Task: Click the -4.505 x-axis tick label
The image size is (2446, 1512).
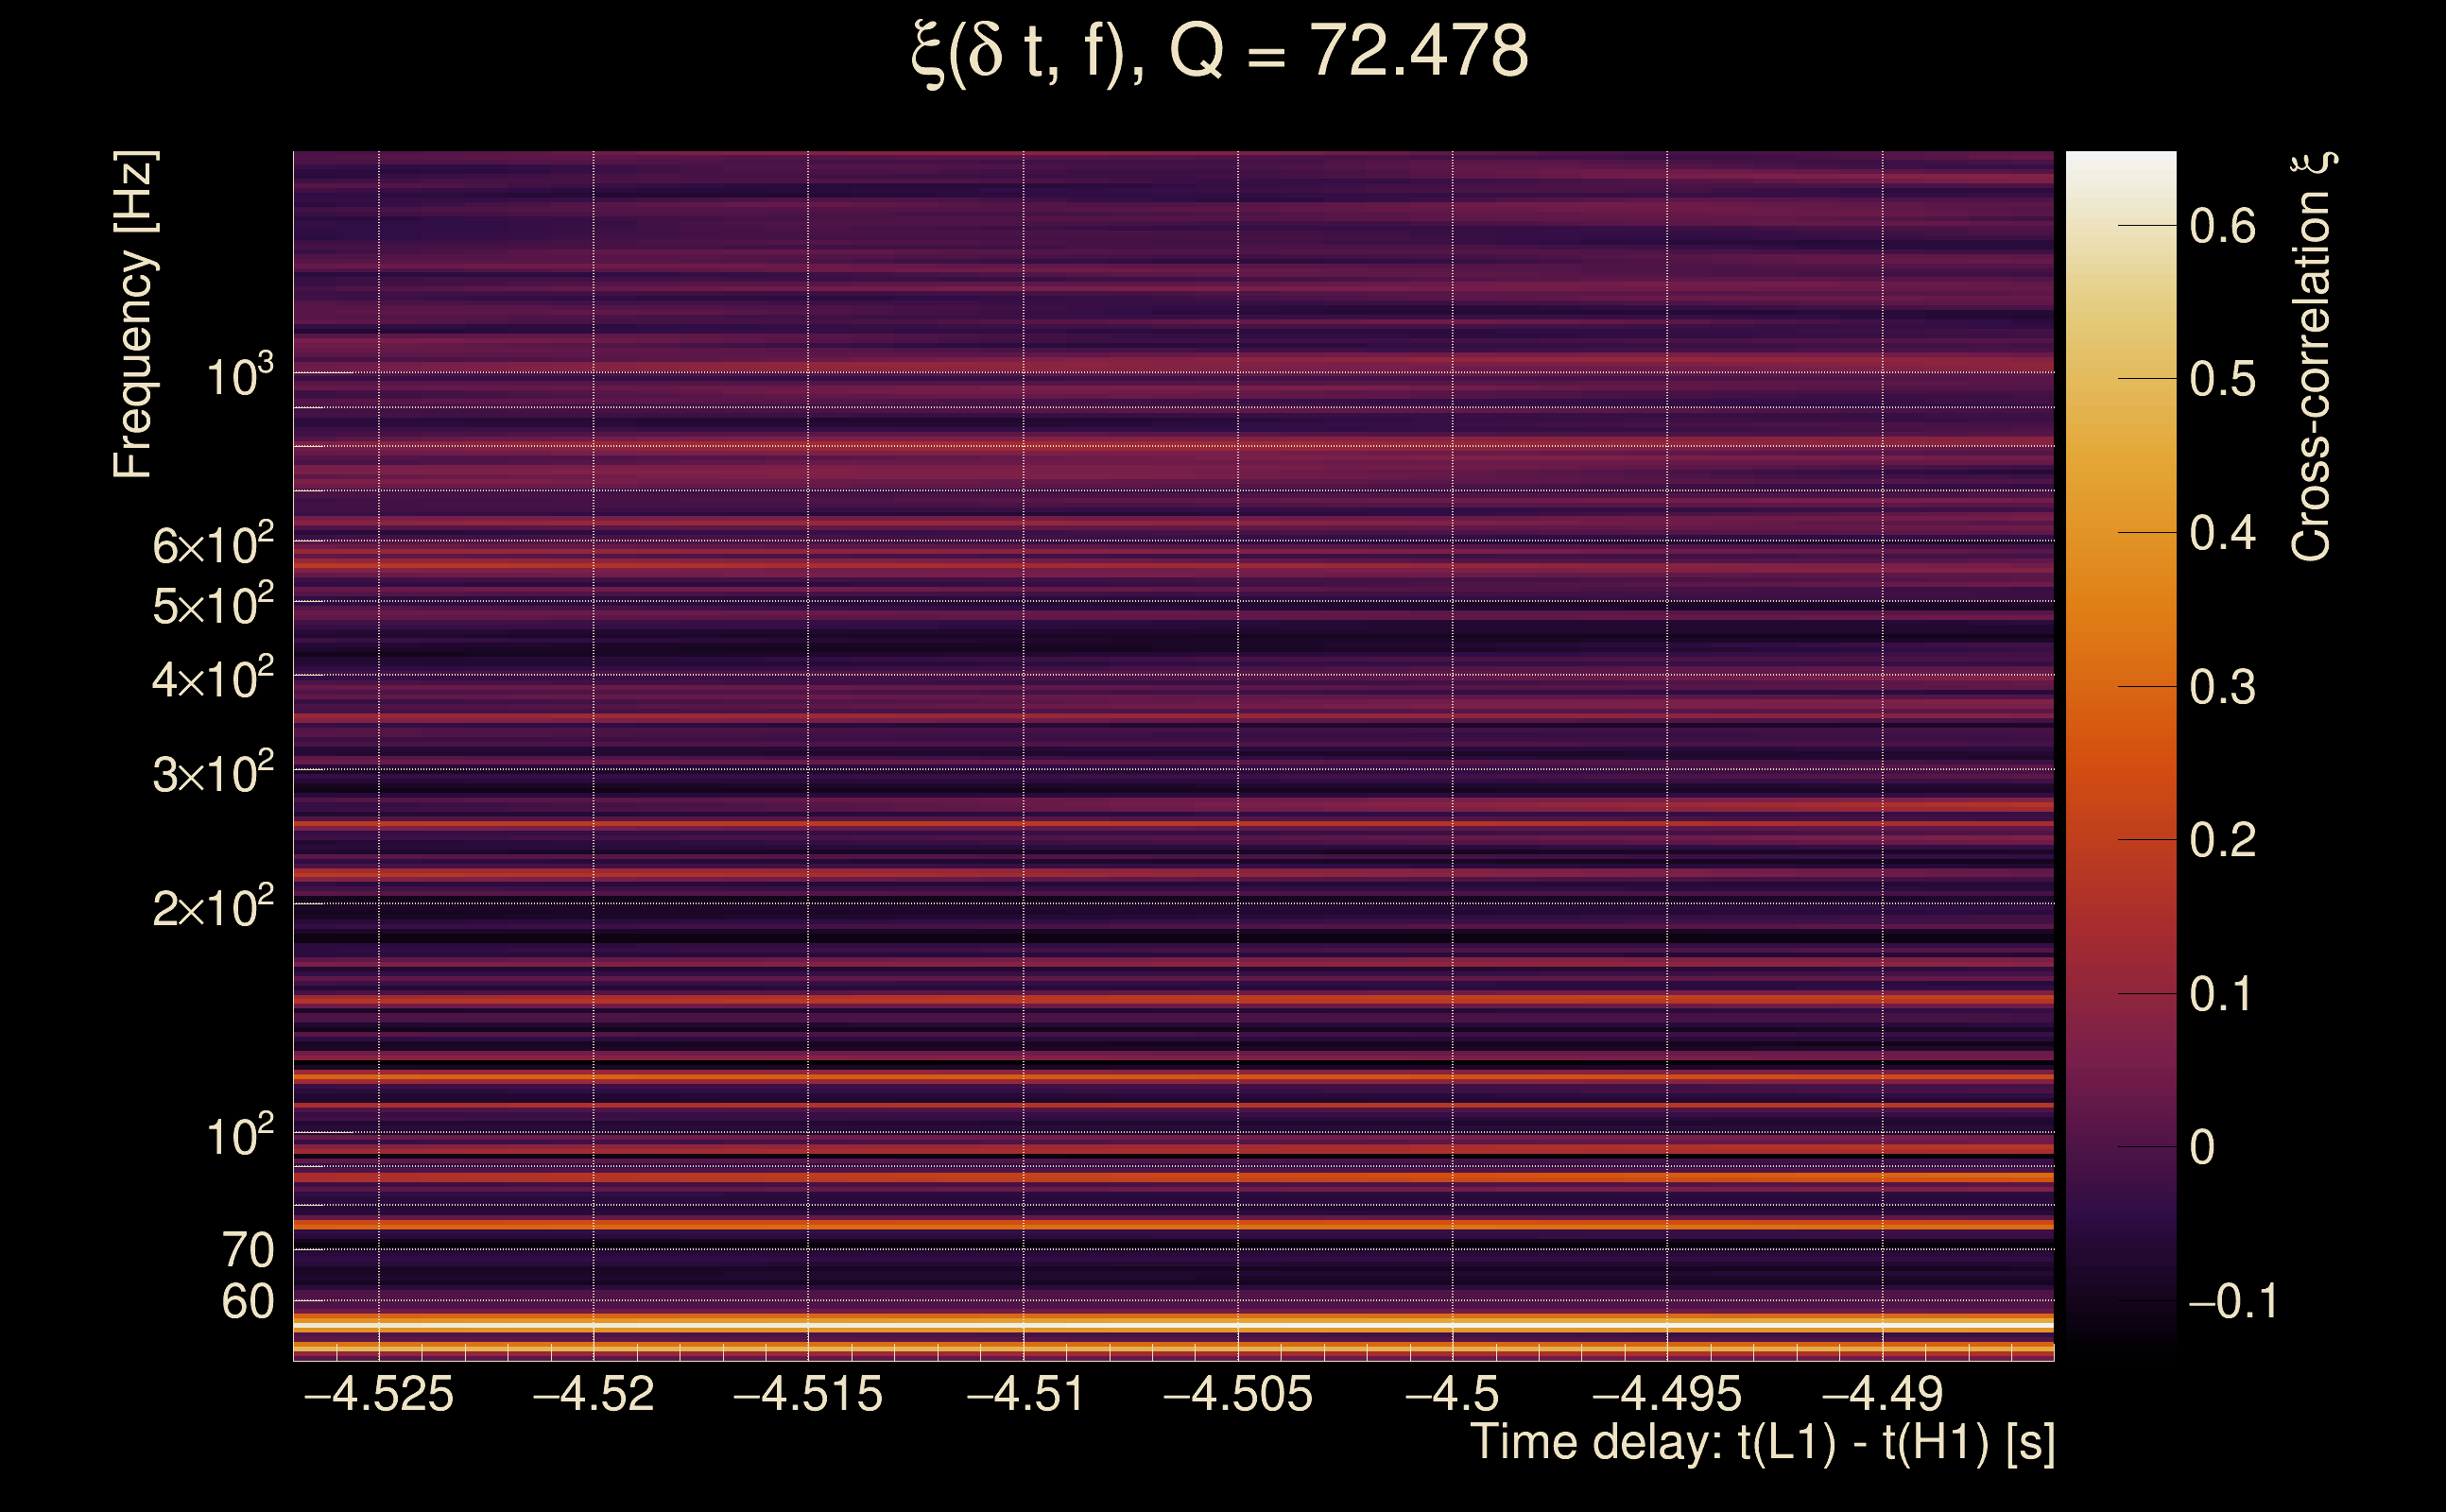Action: click(x=1238, y=1394)
